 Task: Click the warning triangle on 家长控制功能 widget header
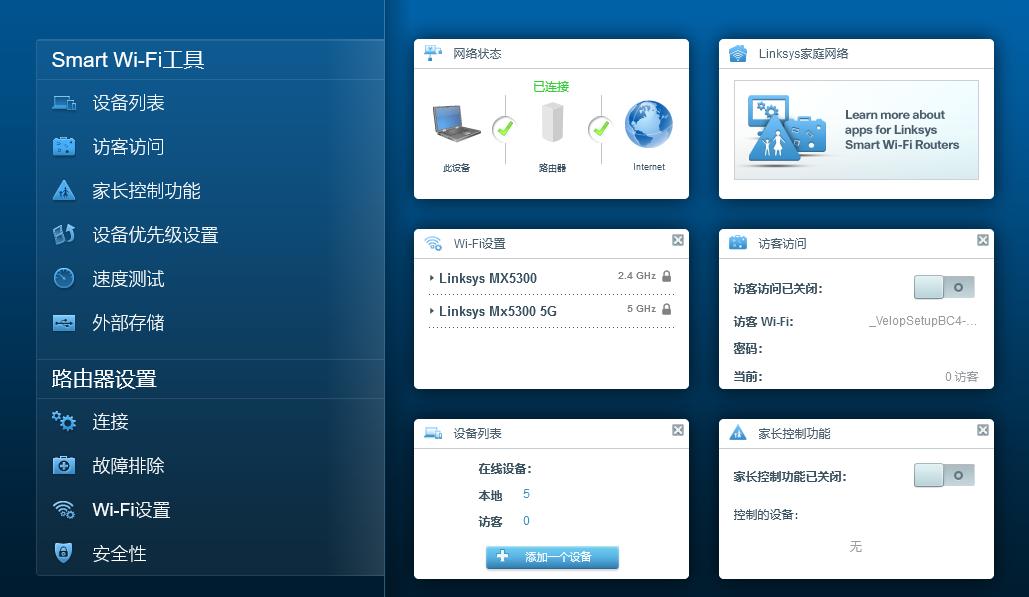coord(737,433)
